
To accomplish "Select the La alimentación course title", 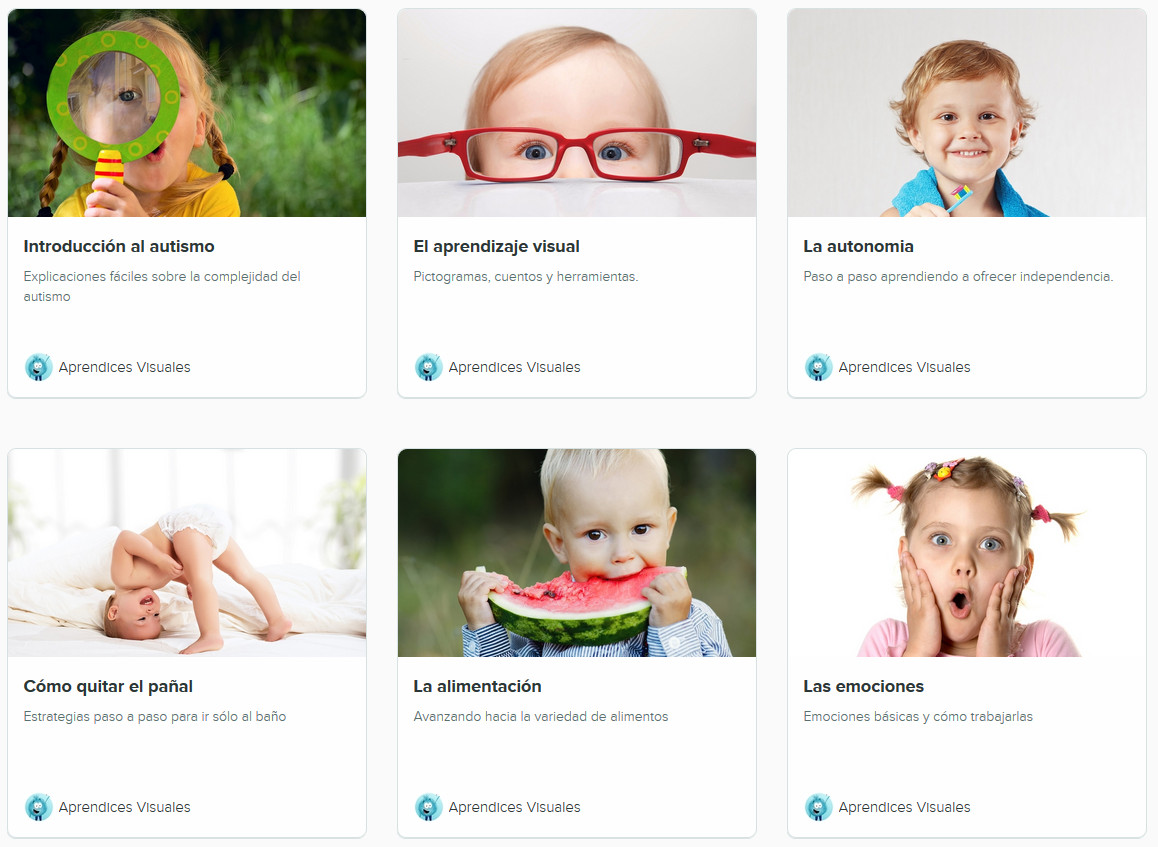I will (x=477, y=687).
